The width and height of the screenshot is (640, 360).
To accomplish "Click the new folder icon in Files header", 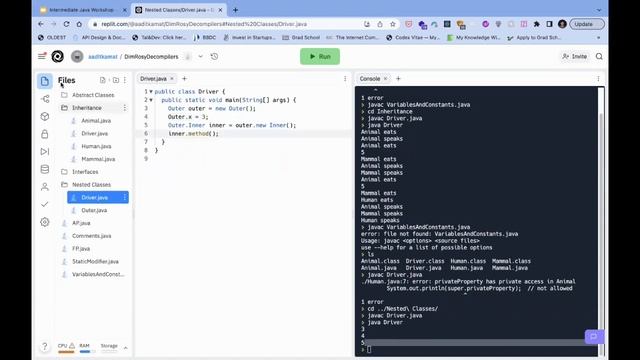I will 116,80.
